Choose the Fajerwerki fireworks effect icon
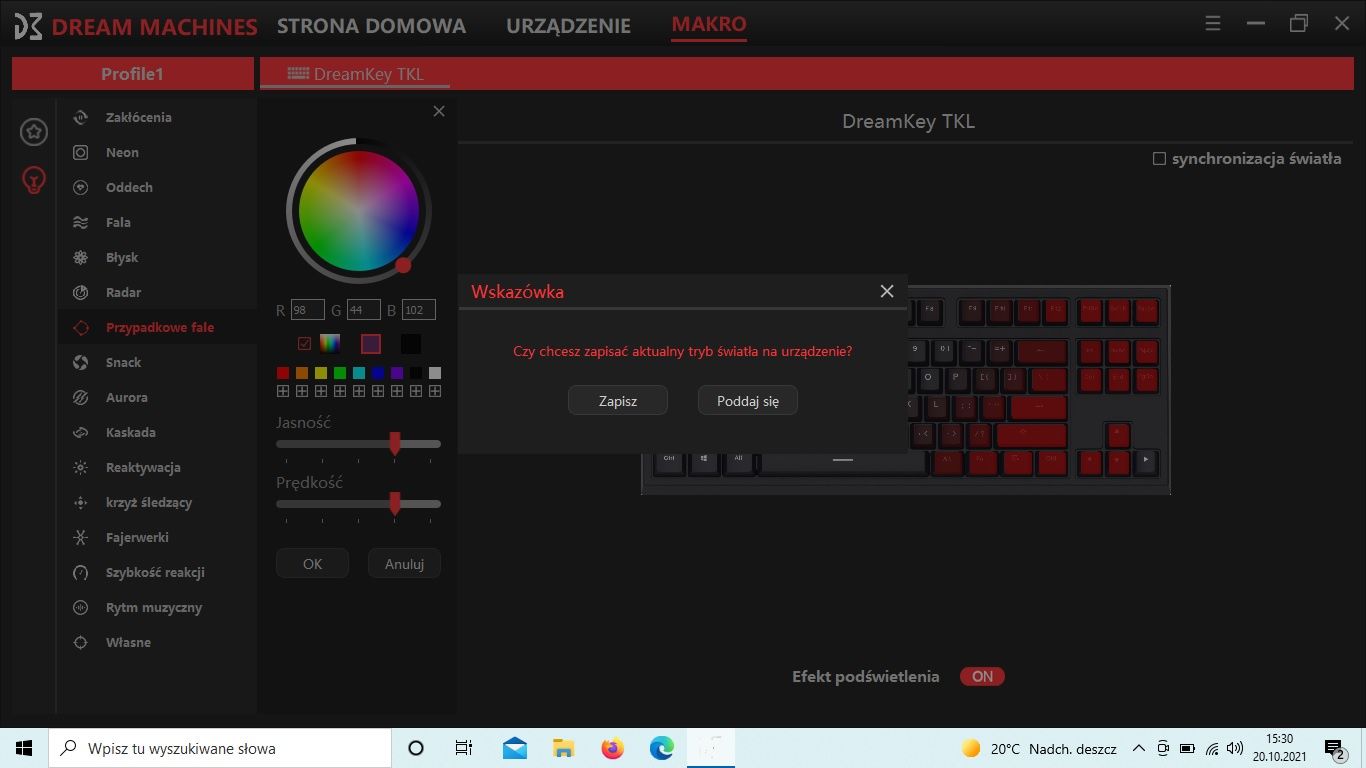This screenshot has height=768, width=1366. pos(81,537)
